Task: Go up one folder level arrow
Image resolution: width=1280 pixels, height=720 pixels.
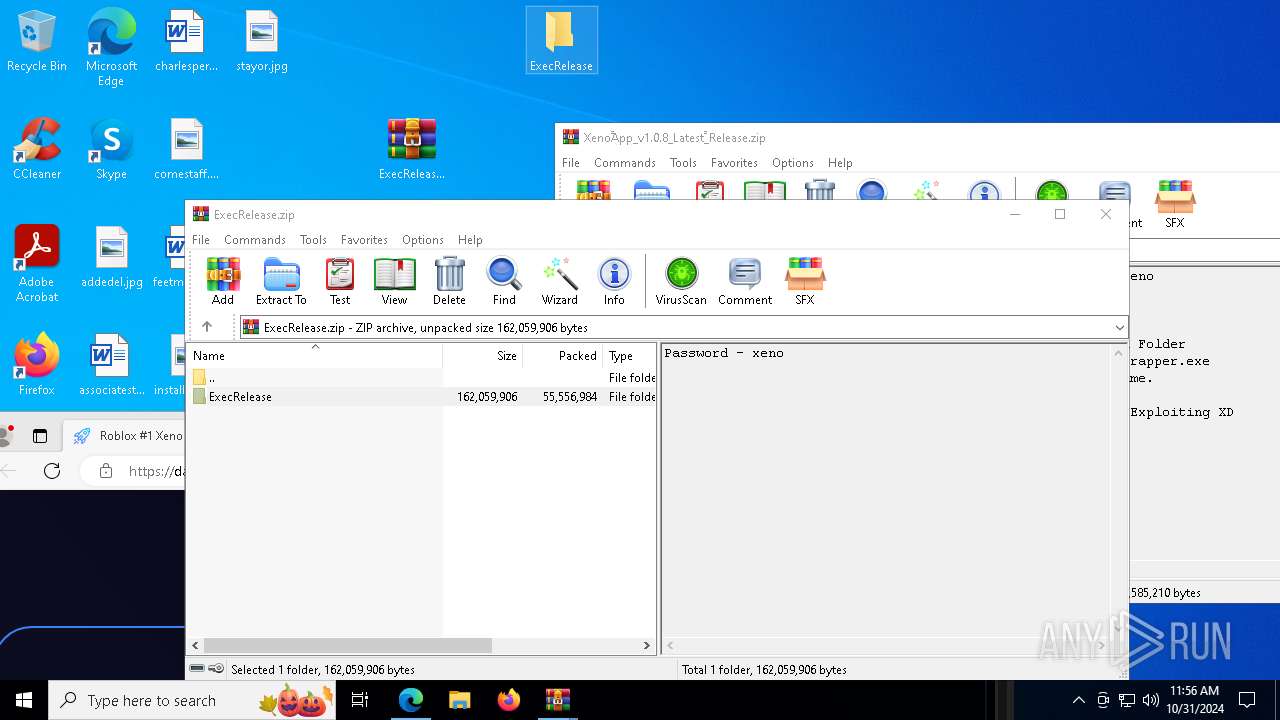Action: tap(207, 327)
